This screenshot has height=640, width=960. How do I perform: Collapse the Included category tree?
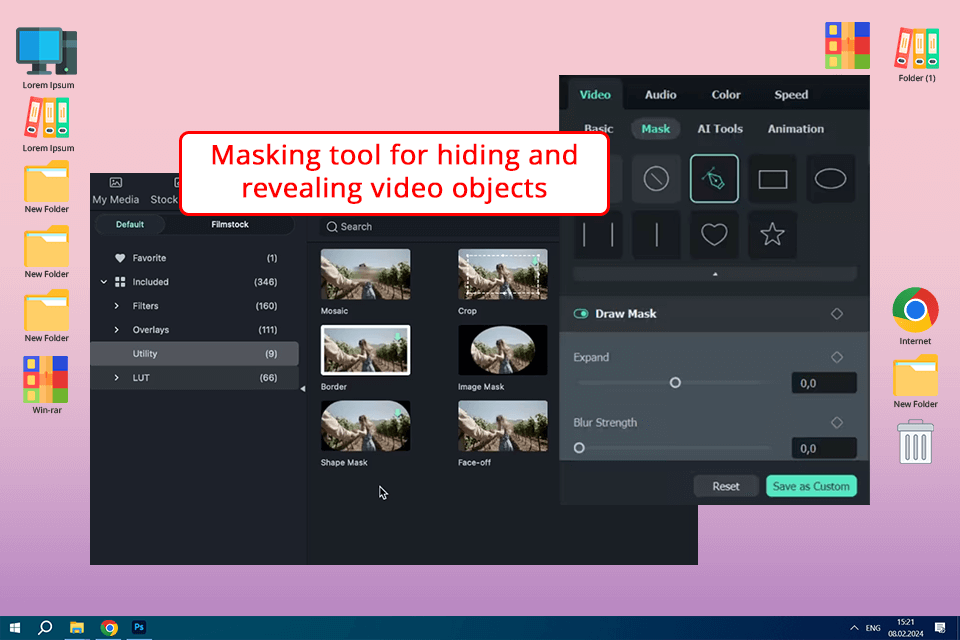point(104,282)
